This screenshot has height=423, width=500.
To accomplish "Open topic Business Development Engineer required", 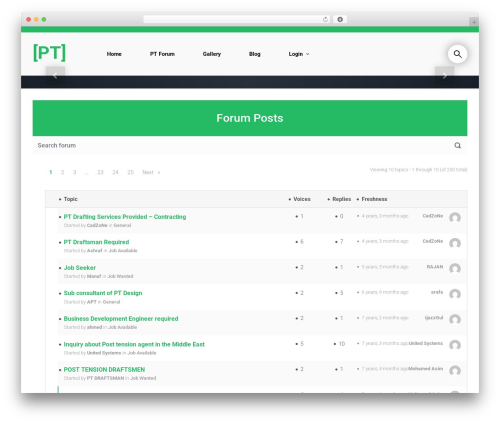I will point(121,319).
